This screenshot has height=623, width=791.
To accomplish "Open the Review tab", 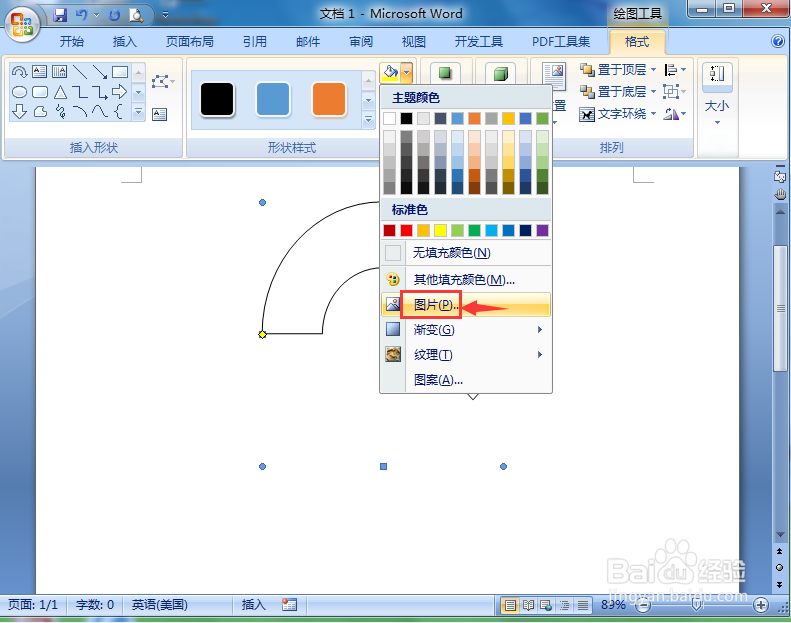I will pyautogui.click(x=361, y=41).
